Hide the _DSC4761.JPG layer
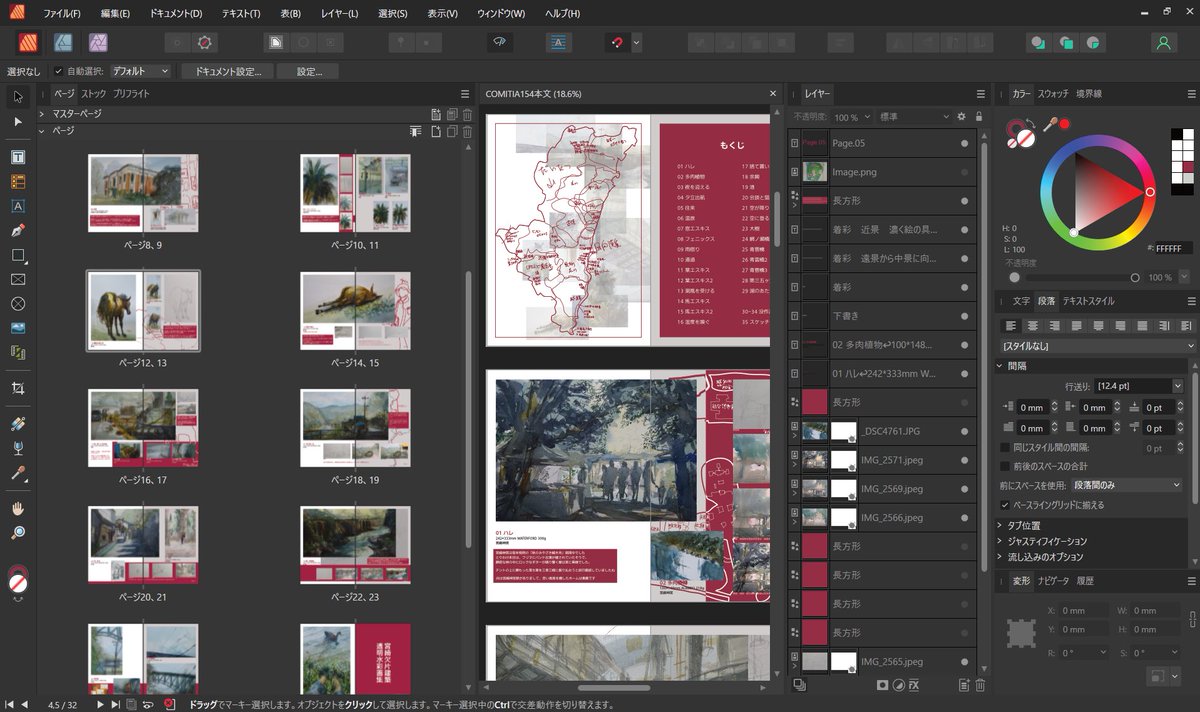 [x=965, y=432]
